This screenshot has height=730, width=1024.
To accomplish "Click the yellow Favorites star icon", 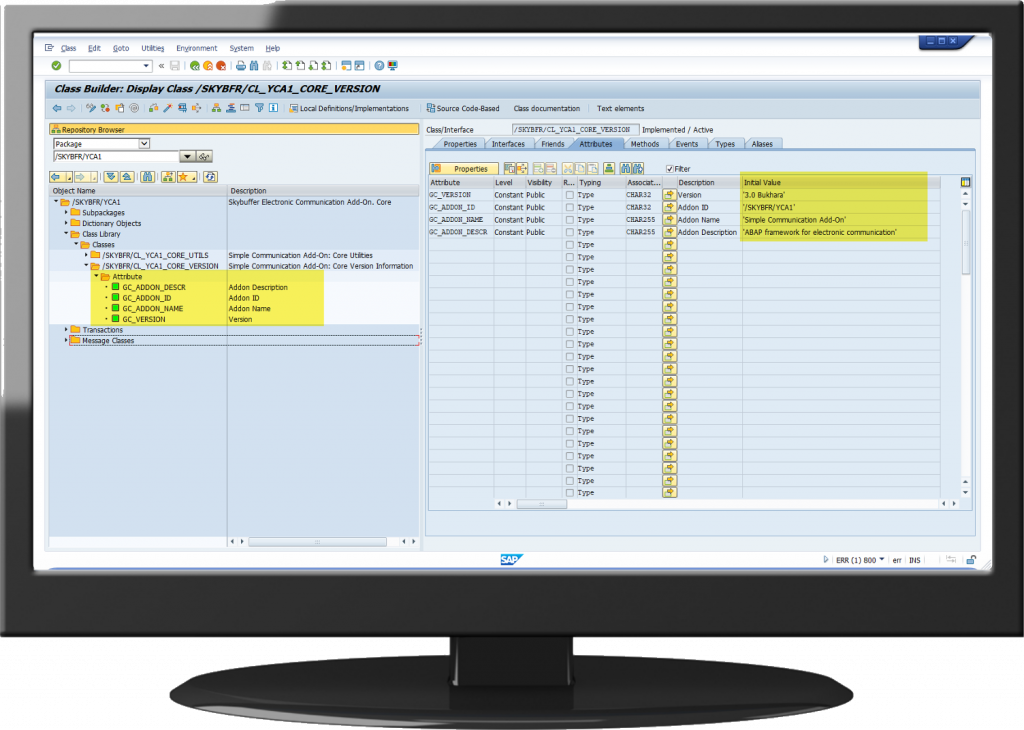I will (x=187, y=177).
